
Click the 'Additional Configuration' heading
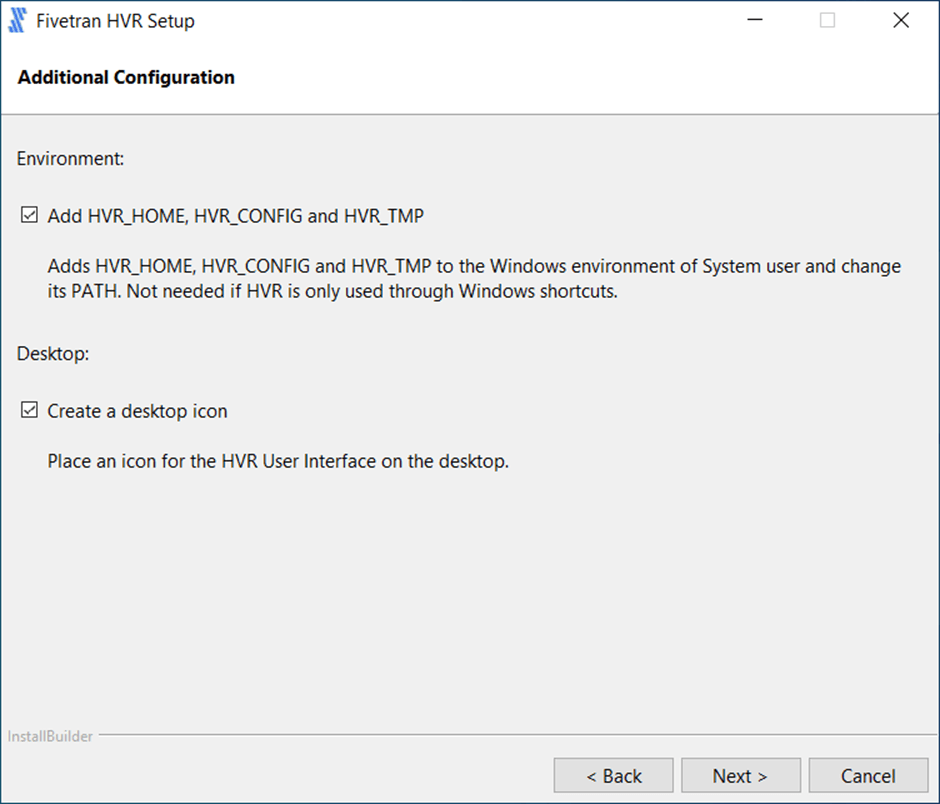(x=126, y=77)
